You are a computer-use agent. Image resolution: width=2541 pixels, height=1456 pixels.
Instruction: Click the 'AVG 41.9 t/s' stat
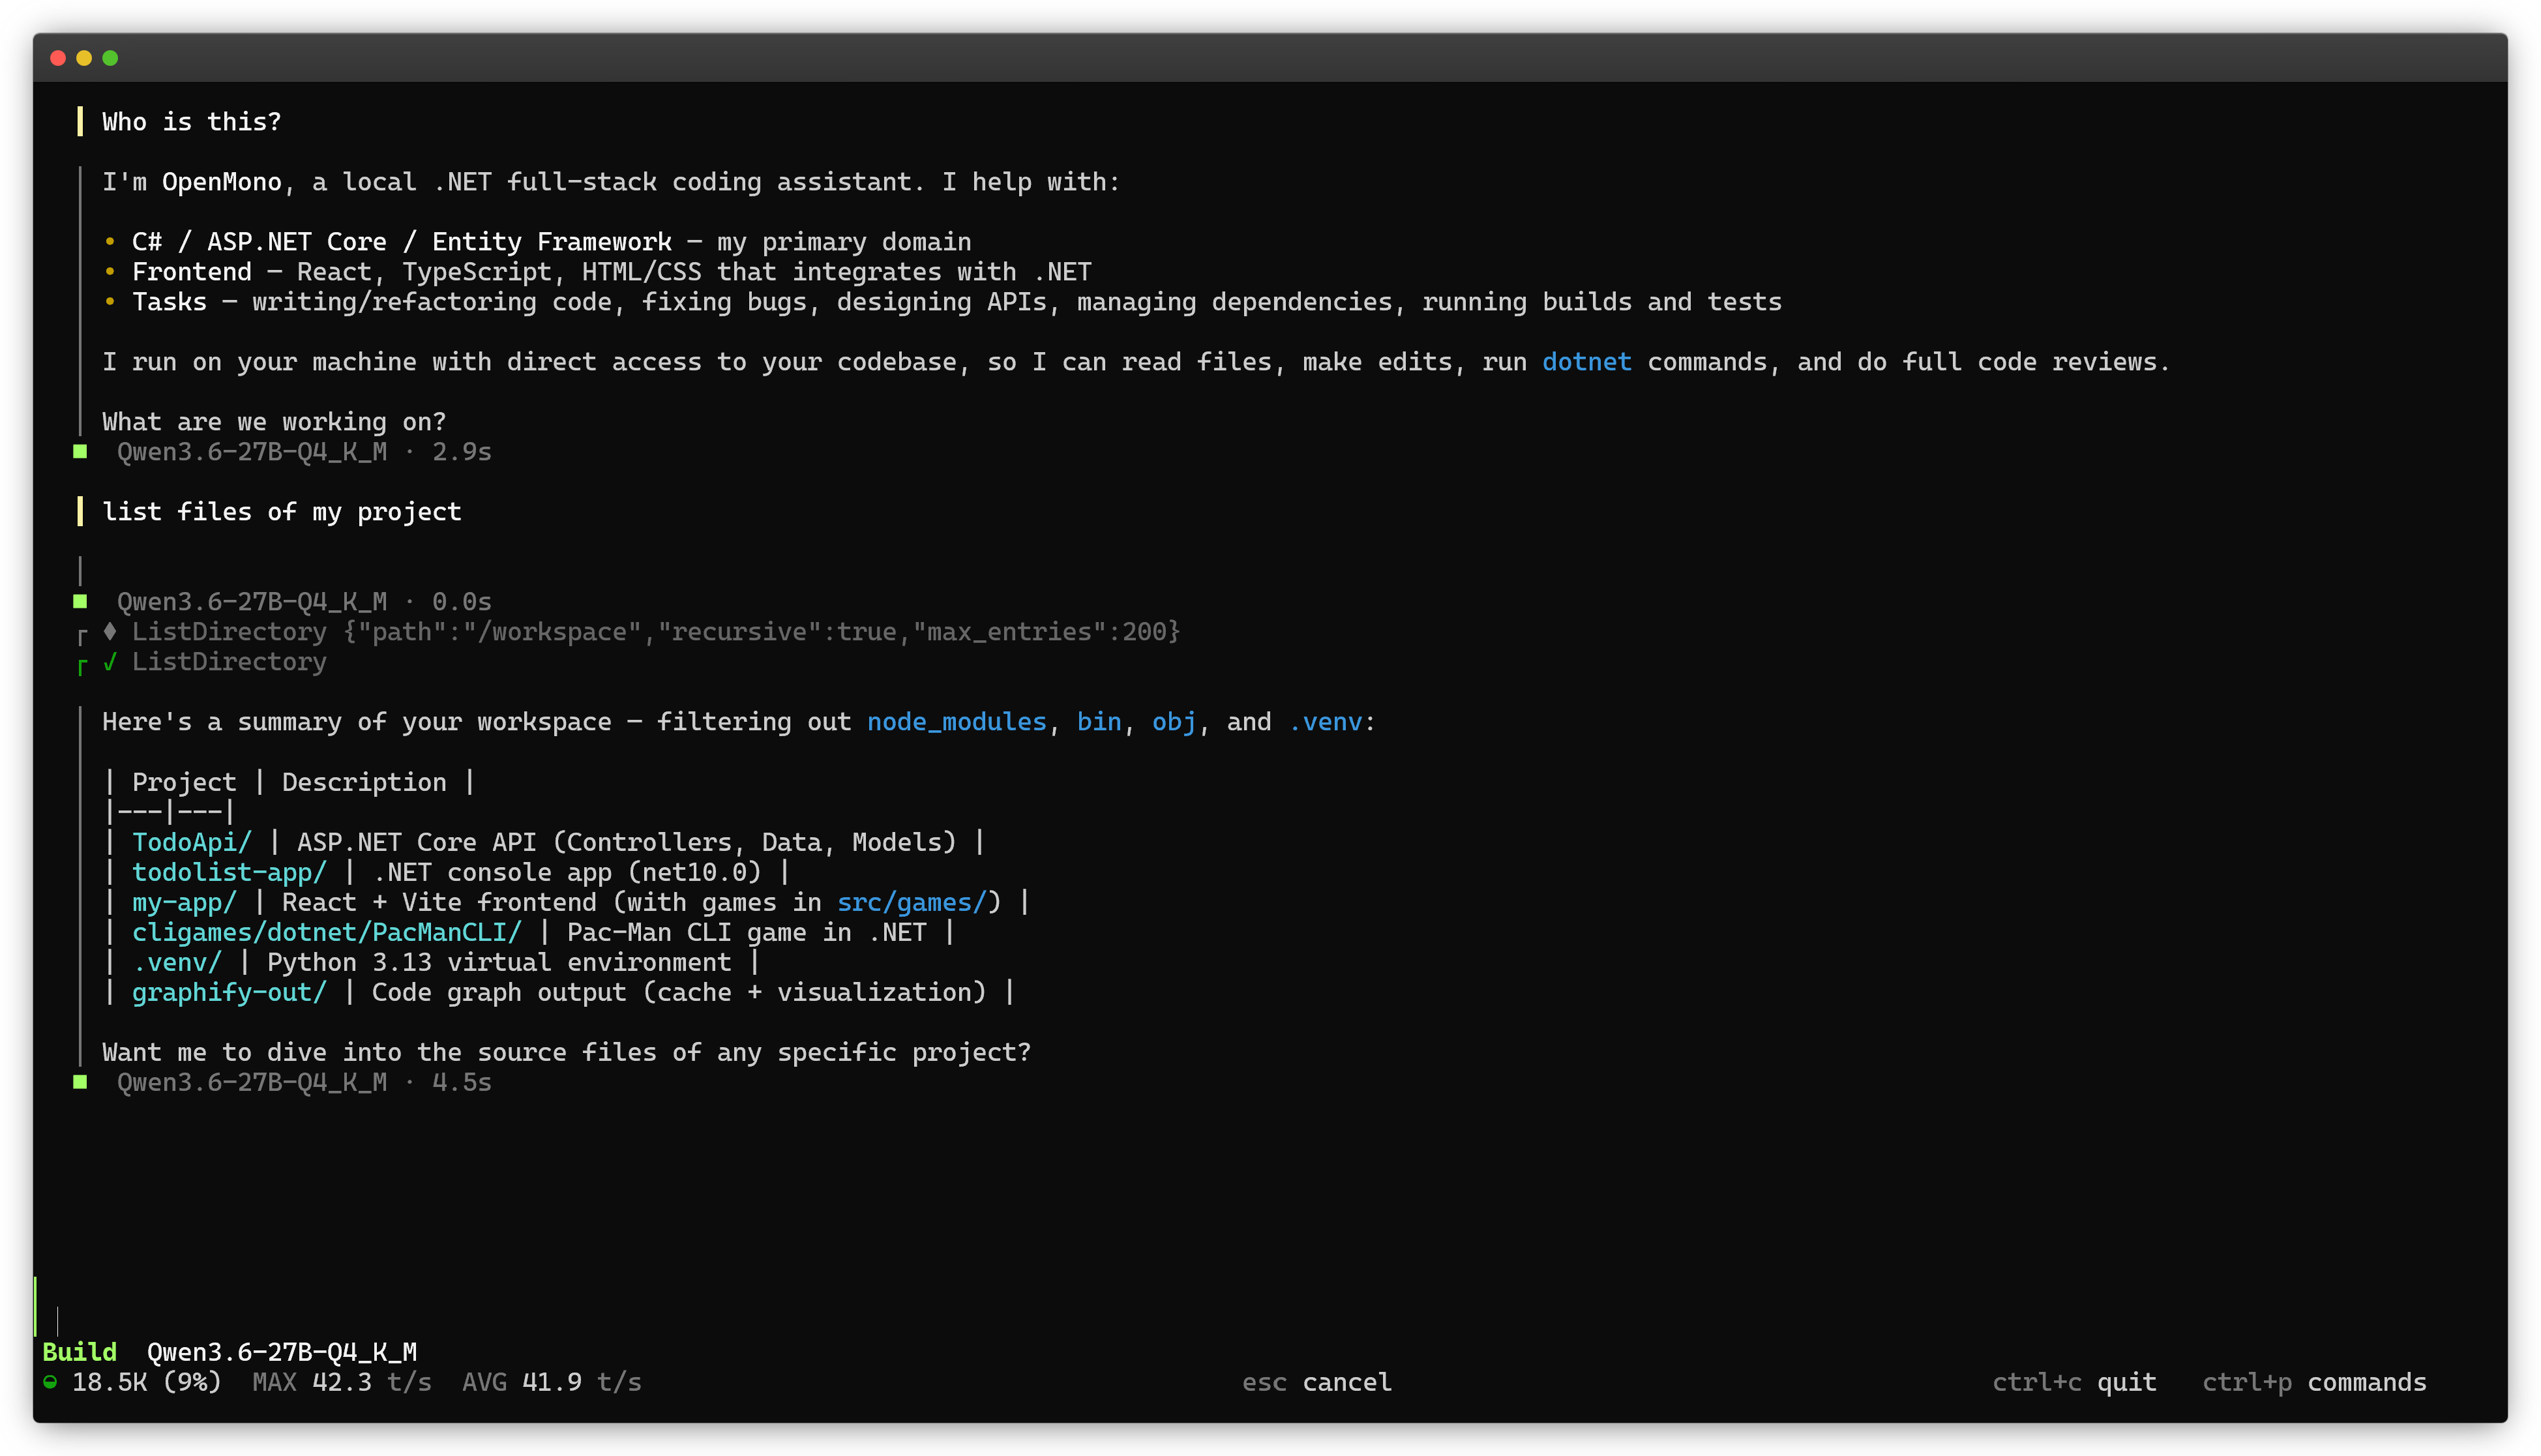552,1382
